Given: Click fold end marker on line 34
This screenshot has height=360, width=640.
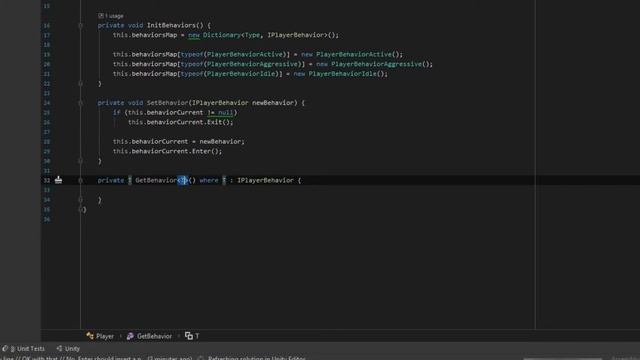Looking at the screenshot, I should (x=80, y=200).
